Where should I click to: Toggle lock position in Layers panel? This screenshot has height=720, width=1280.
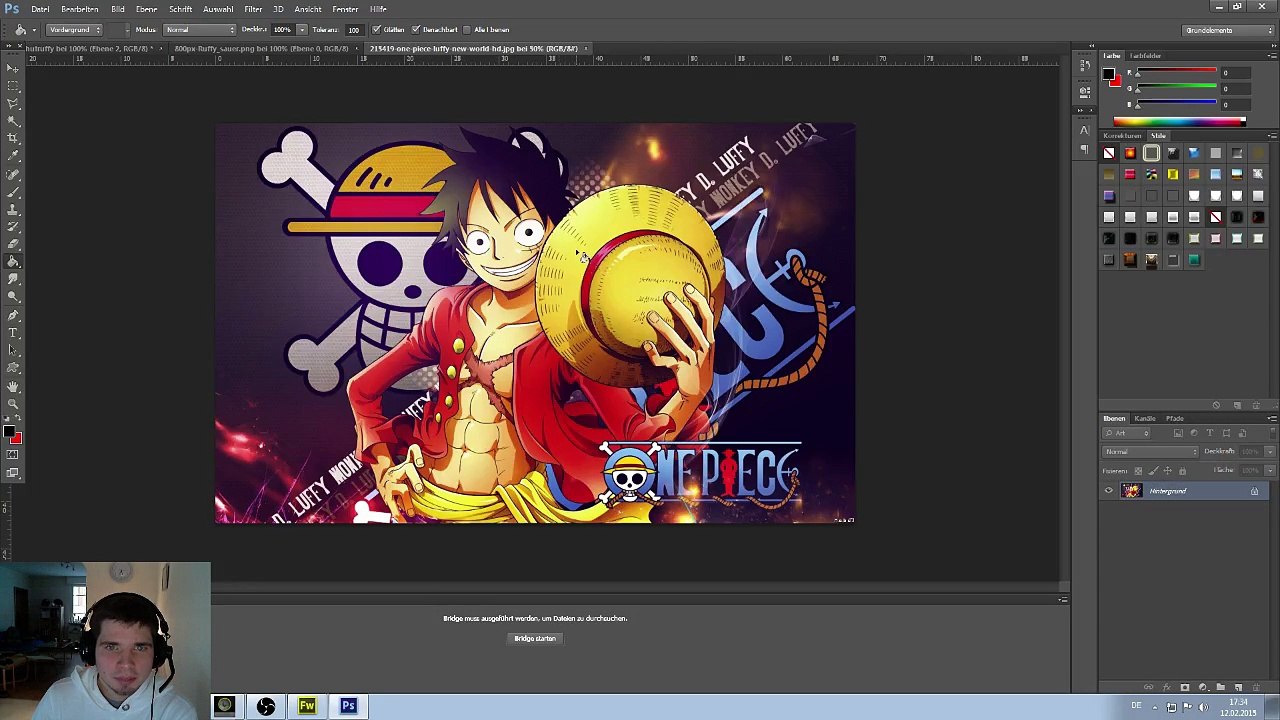click(x=1167, y=471)
